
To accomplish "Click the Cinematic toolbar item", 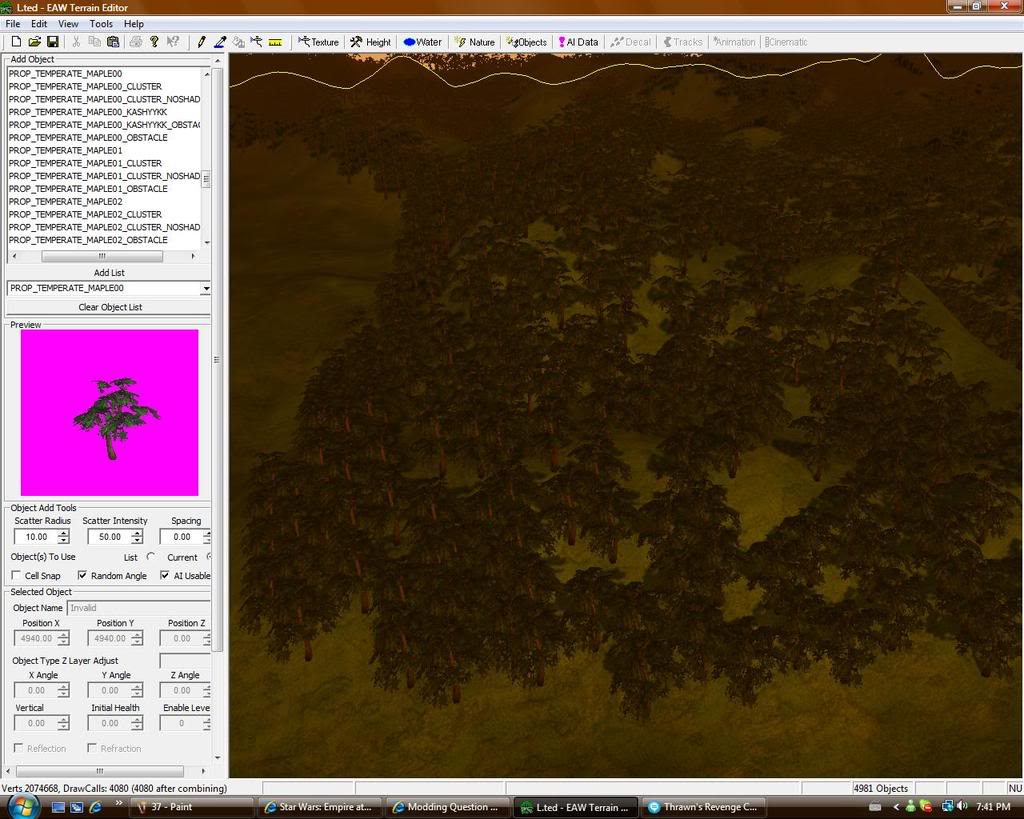I will coord(786,42).
